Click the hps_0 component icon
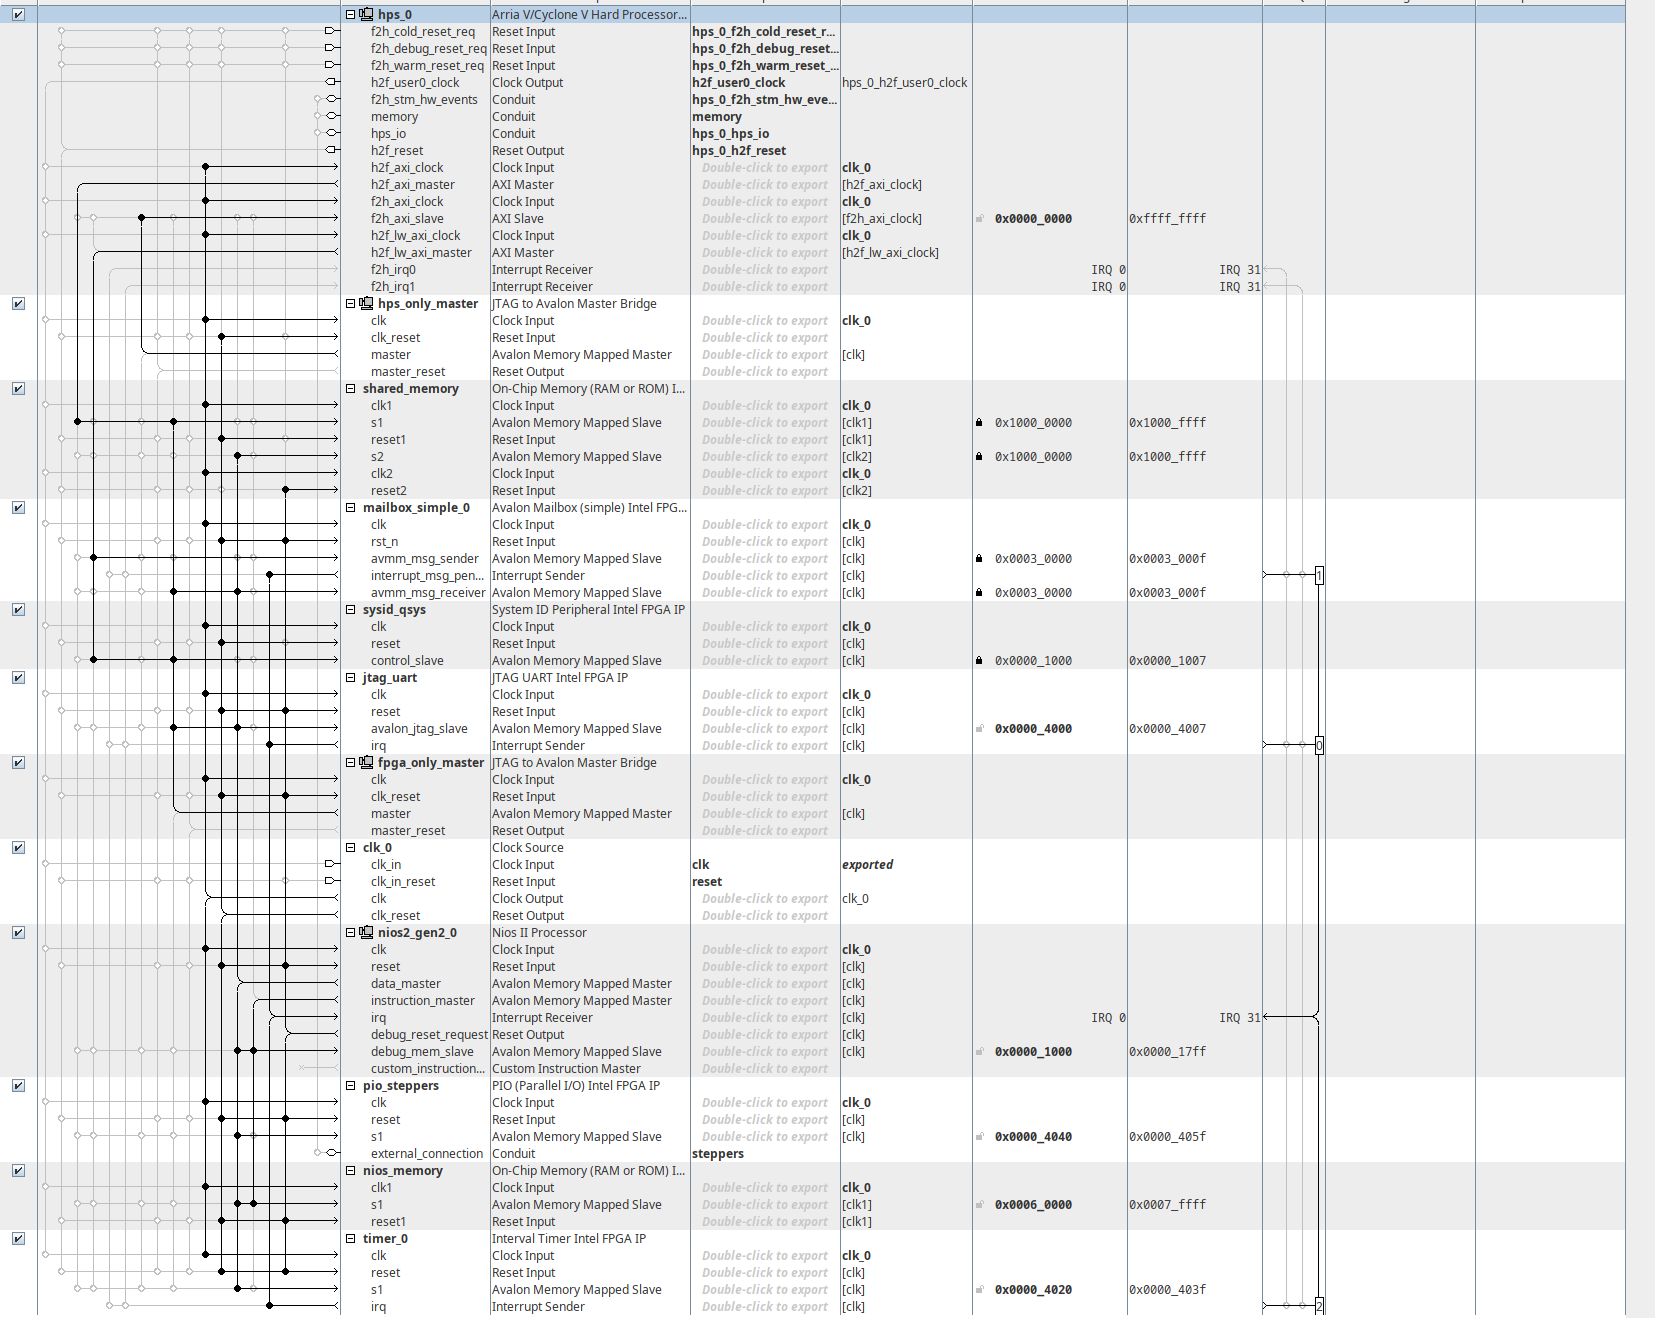The image size is (1655, 1318). pos(367,15)
